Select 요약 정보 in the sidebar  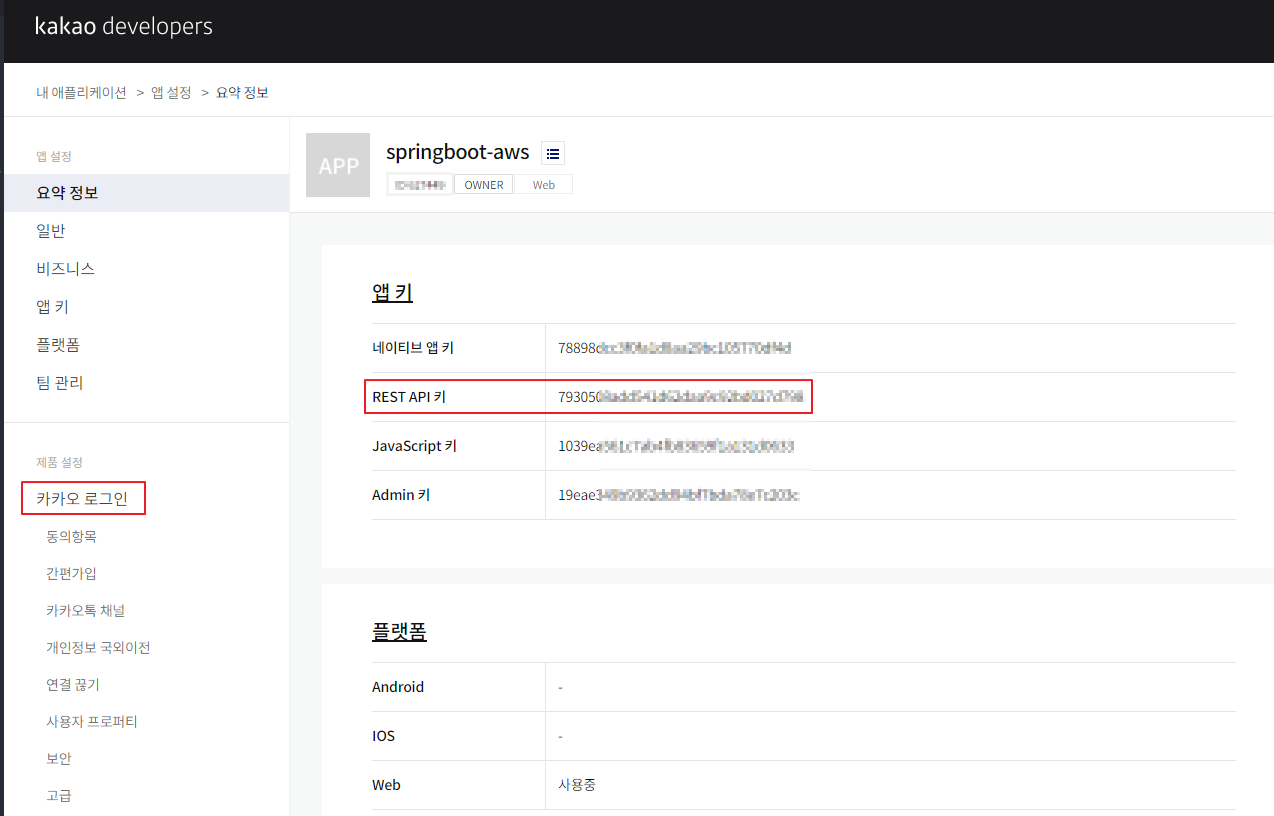146,193
